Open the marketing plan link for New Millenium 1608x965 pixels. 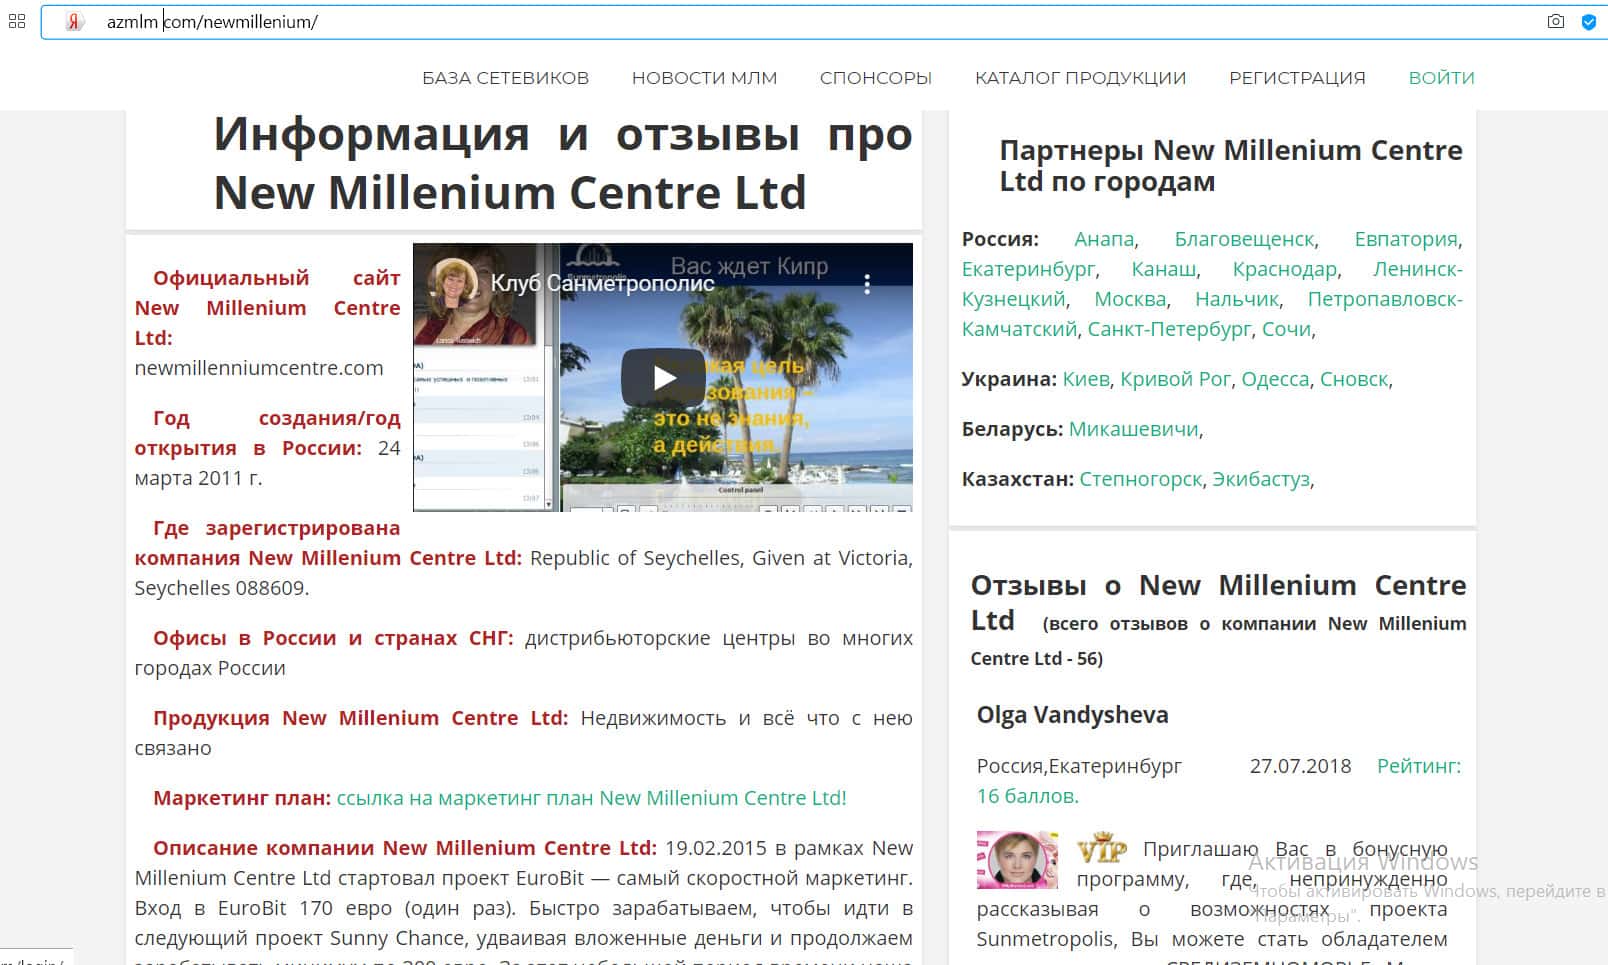tap(591, 798)
